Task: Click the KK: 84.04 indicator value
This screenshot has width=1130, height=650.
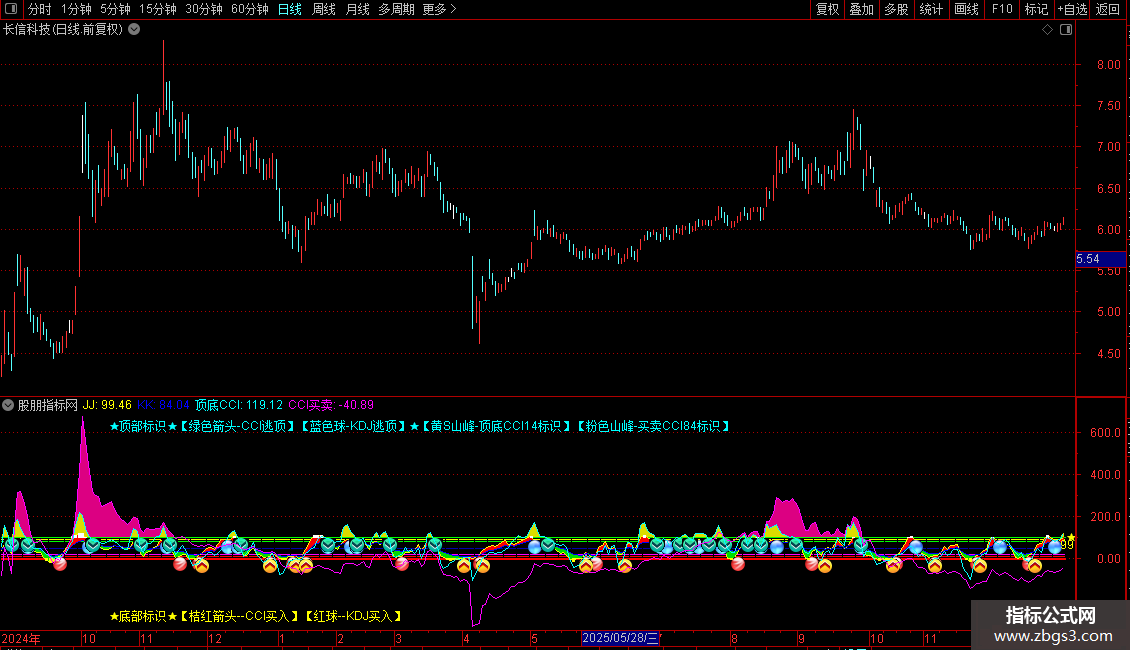Action: click(163, 405)
